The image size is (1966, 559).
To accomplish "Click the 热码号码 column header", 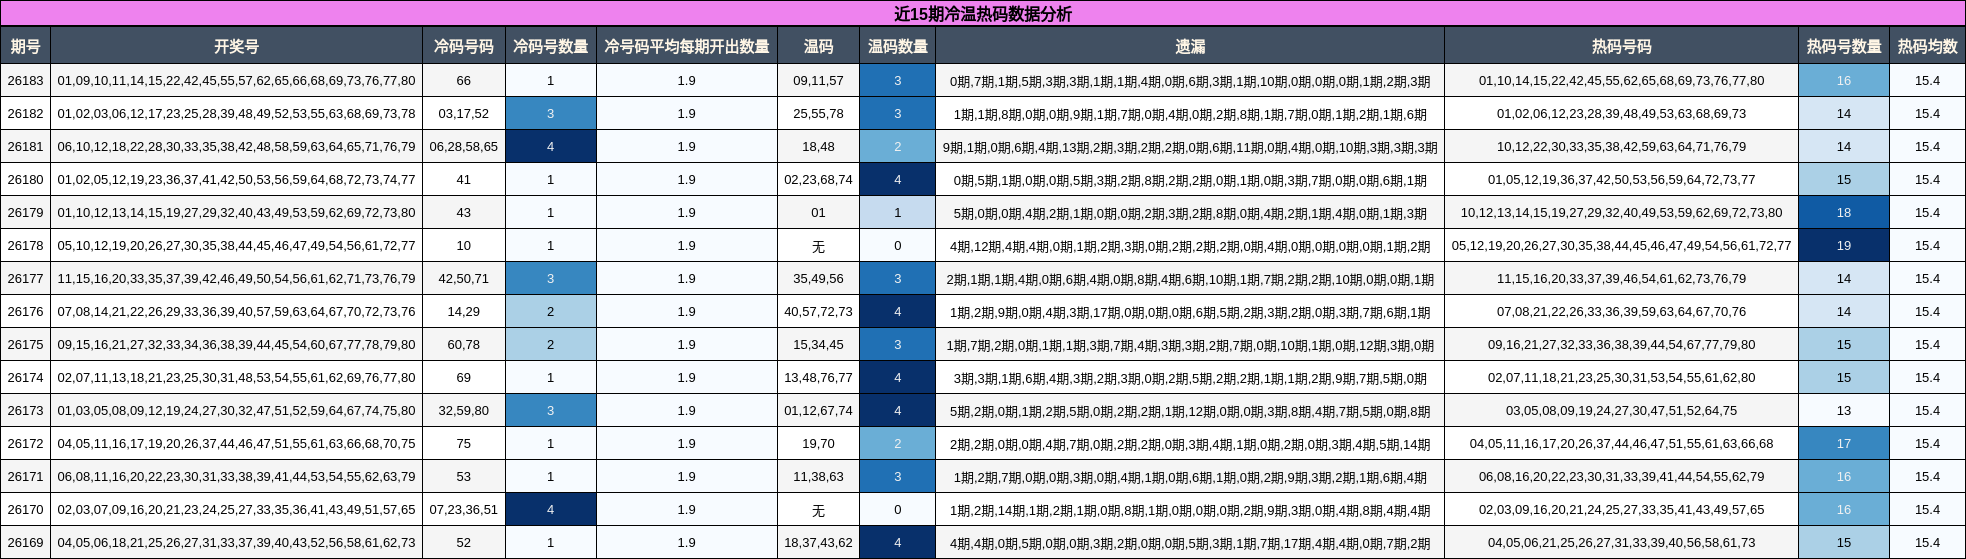I will click(x=1621, y=46).
